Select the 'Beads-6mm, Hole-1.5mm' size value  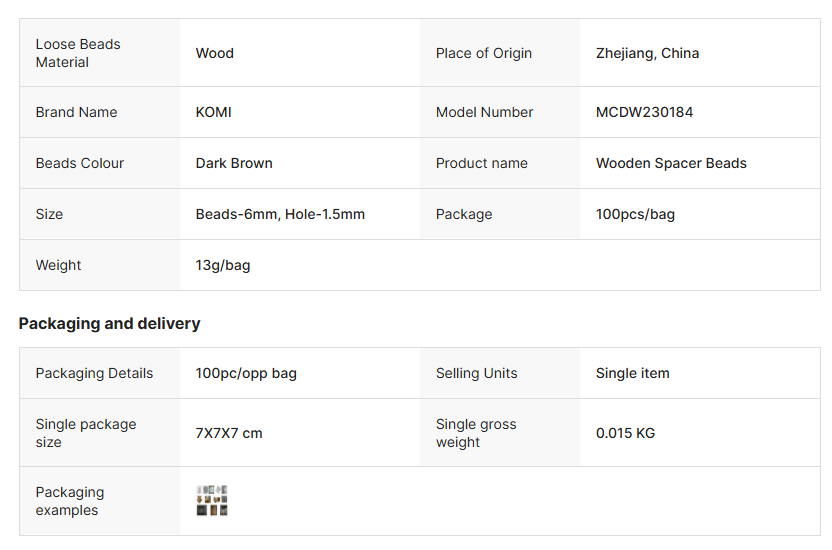(x=280, y=214)
